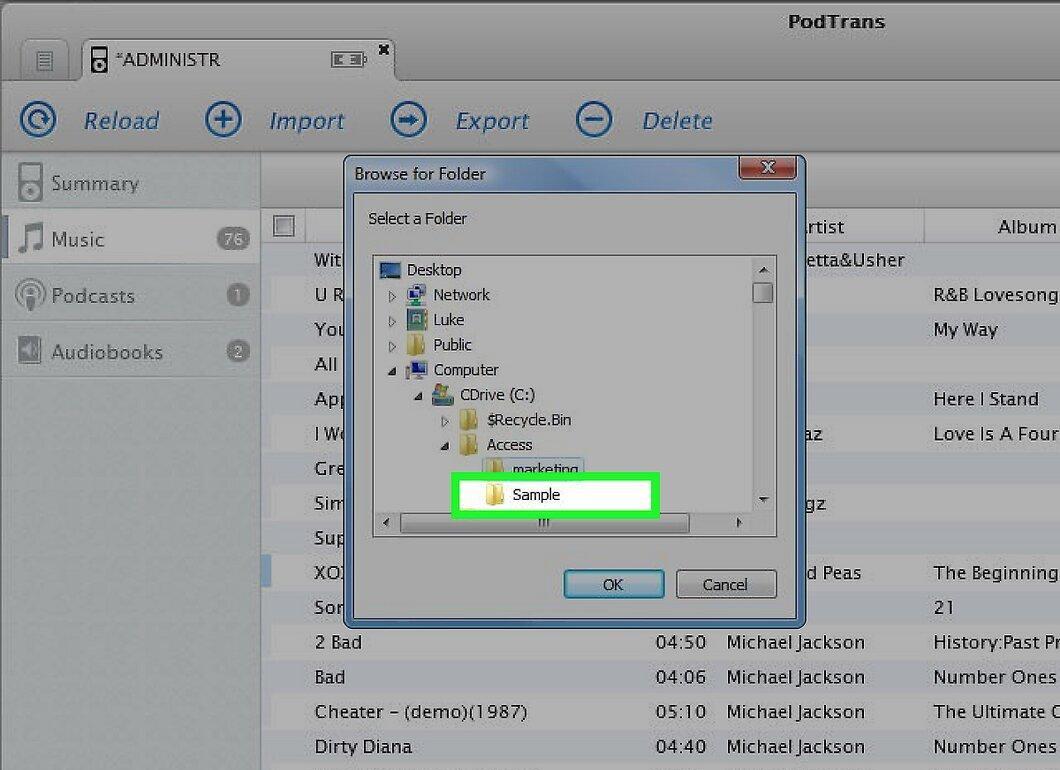The height and width of the screenshot is (770, 1060).
Task: Open the Podcasts sidebar section
Action: click(x=130, y=295)
